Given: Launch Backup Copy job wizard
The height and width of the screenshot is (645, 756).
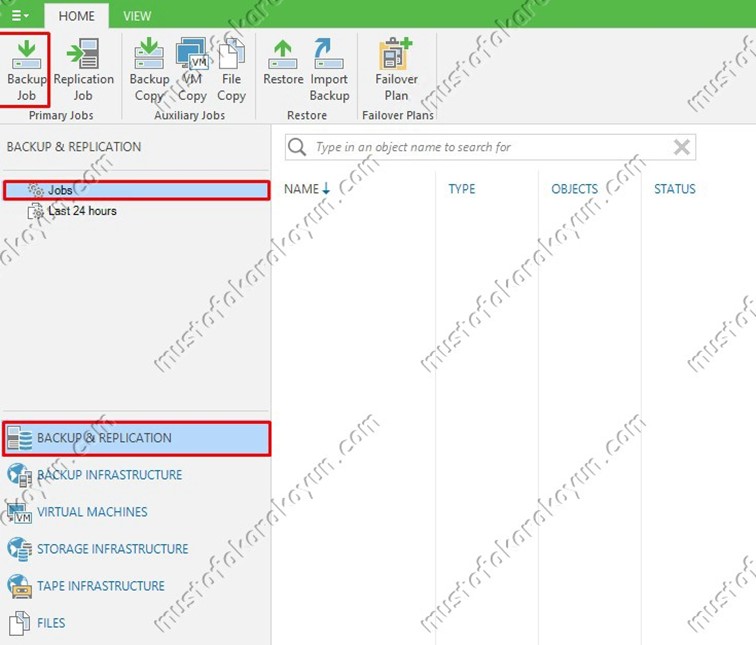Looking at the screenshot, I should tap(149, 70).
